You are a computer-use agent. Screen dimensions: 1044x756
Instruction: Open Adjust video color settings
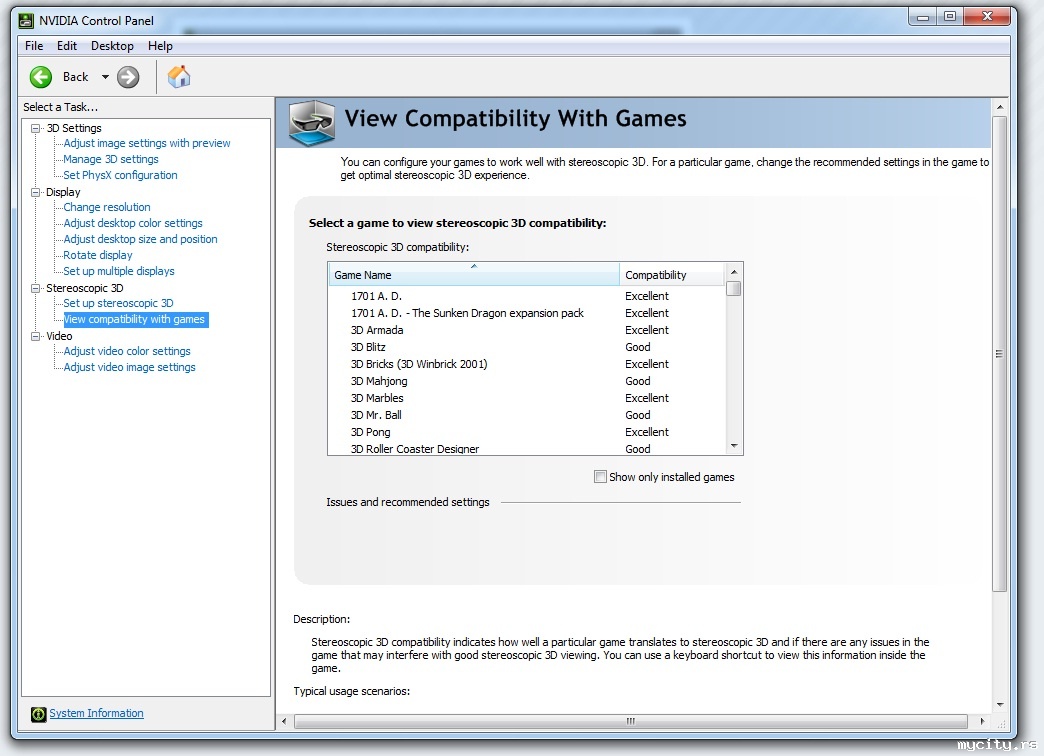point(127,351)
